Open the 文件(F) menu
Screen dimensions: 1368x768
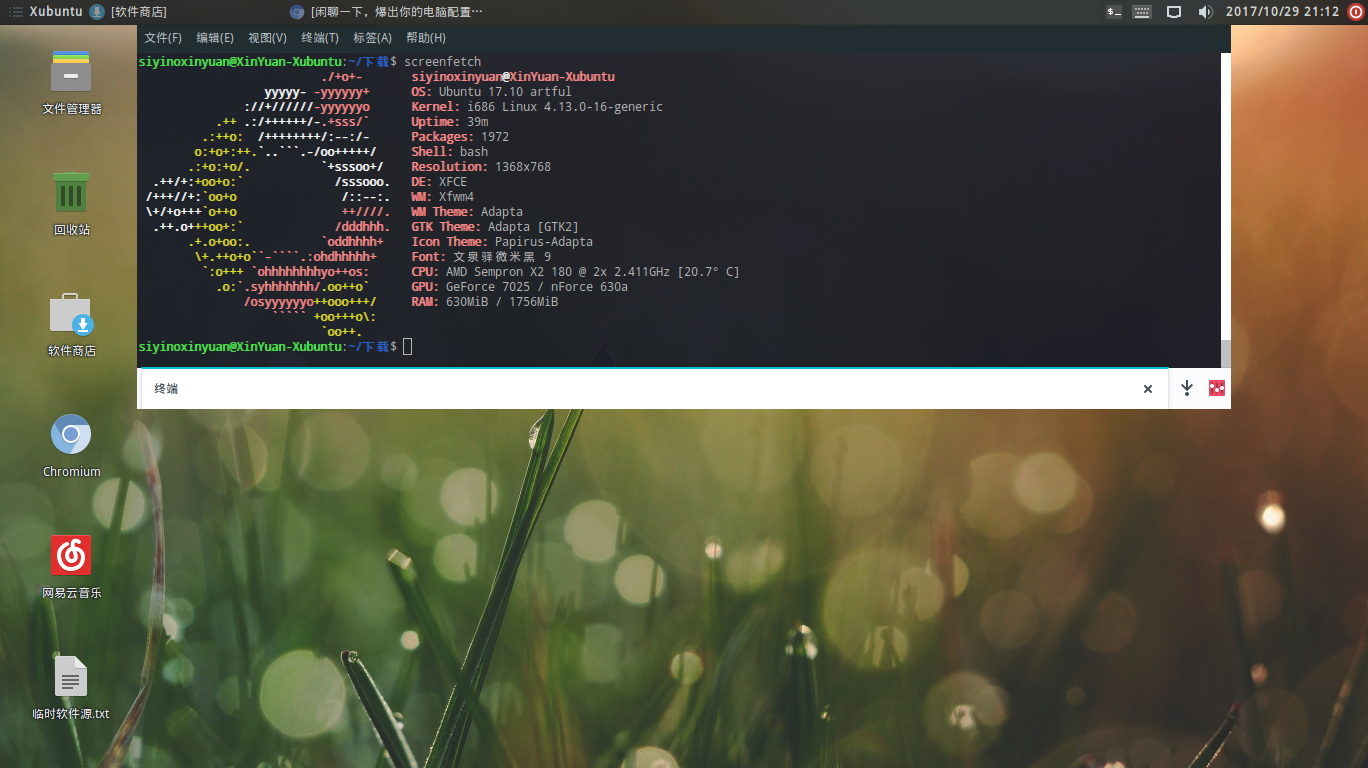click(x=163, y=38)
